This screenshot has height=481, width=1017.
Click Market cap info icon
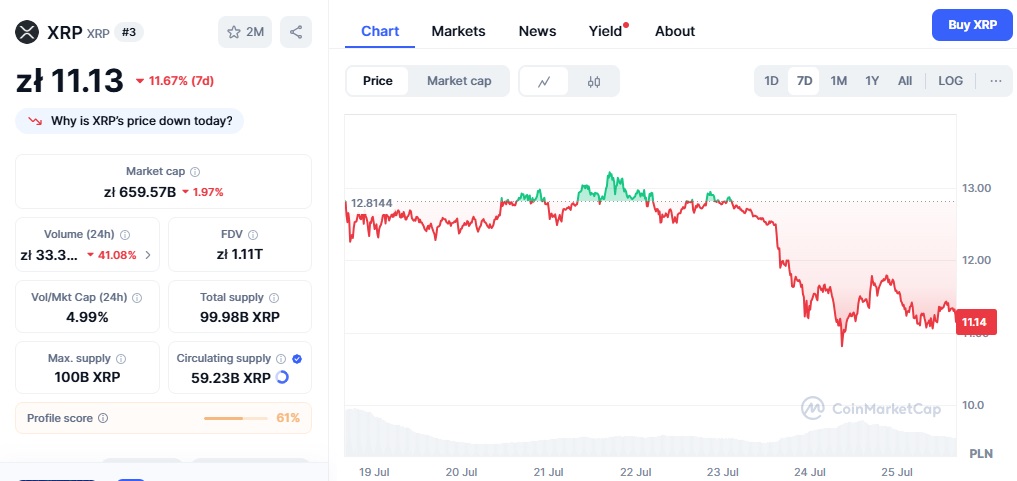click(195, 172)
